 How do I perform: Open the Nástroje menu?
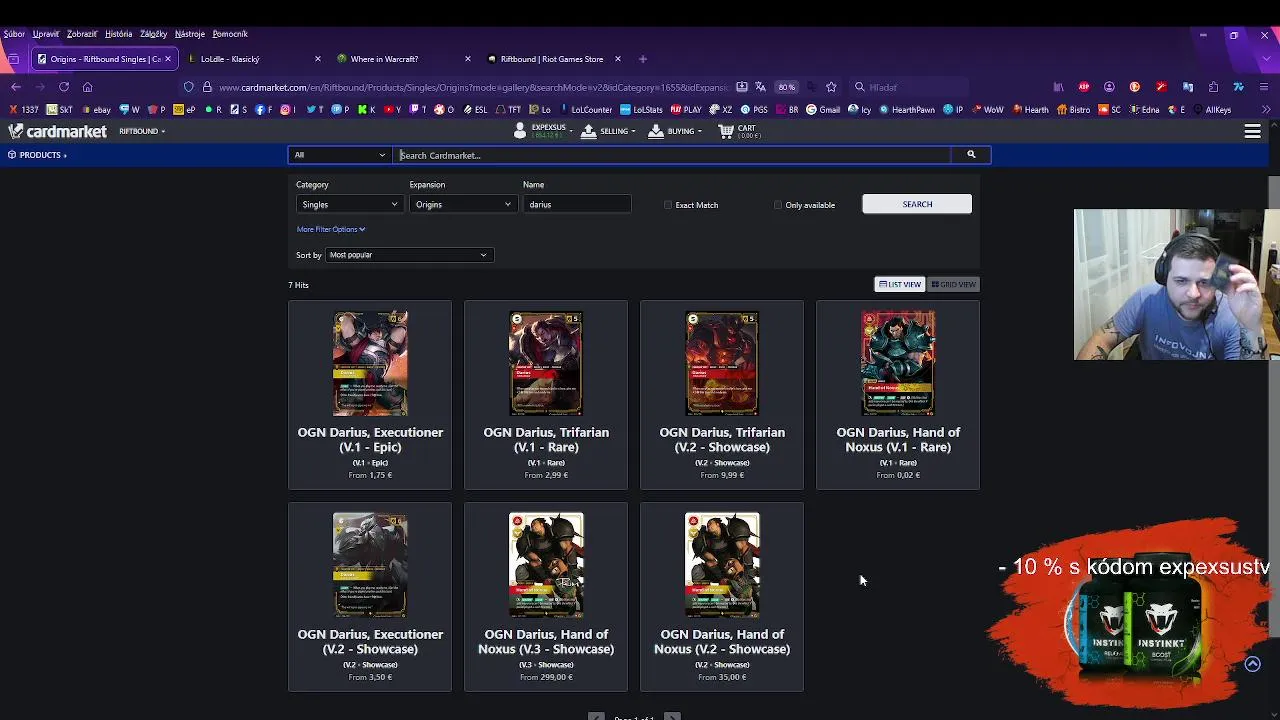click(189, 34)
